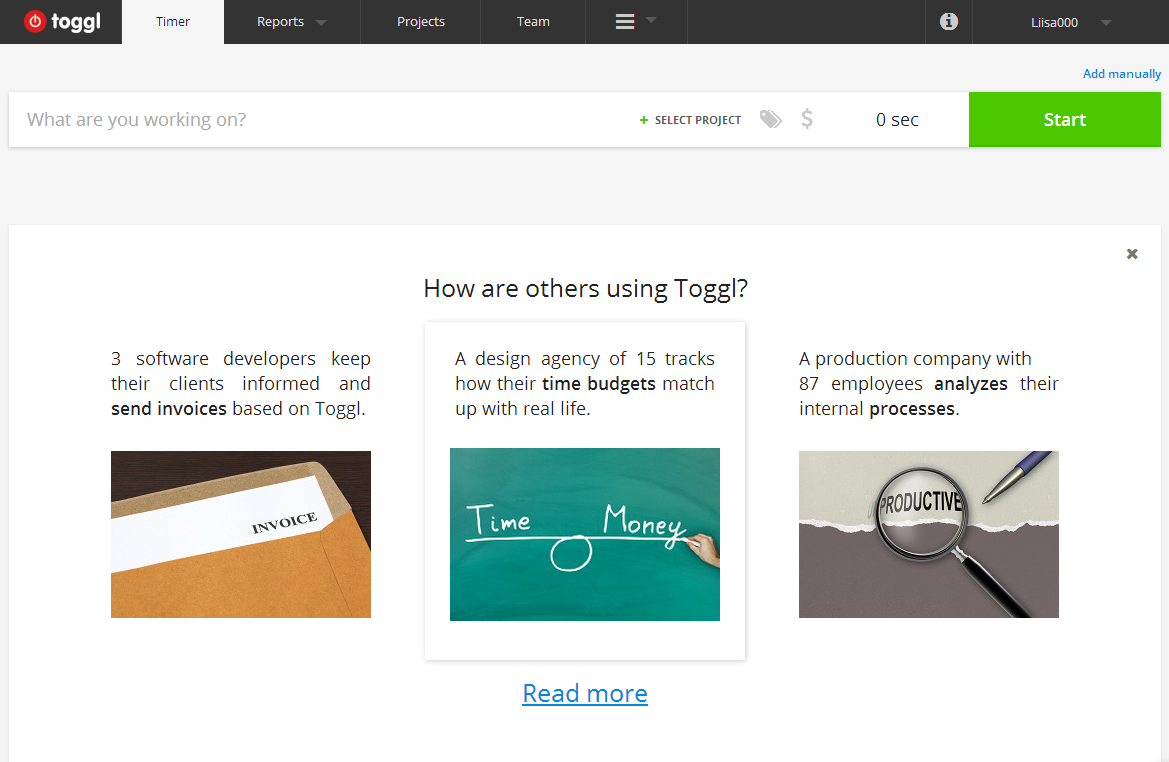1169x762 pixels.
Task: Open the hamburger menu icon
Action: point(625,22)
